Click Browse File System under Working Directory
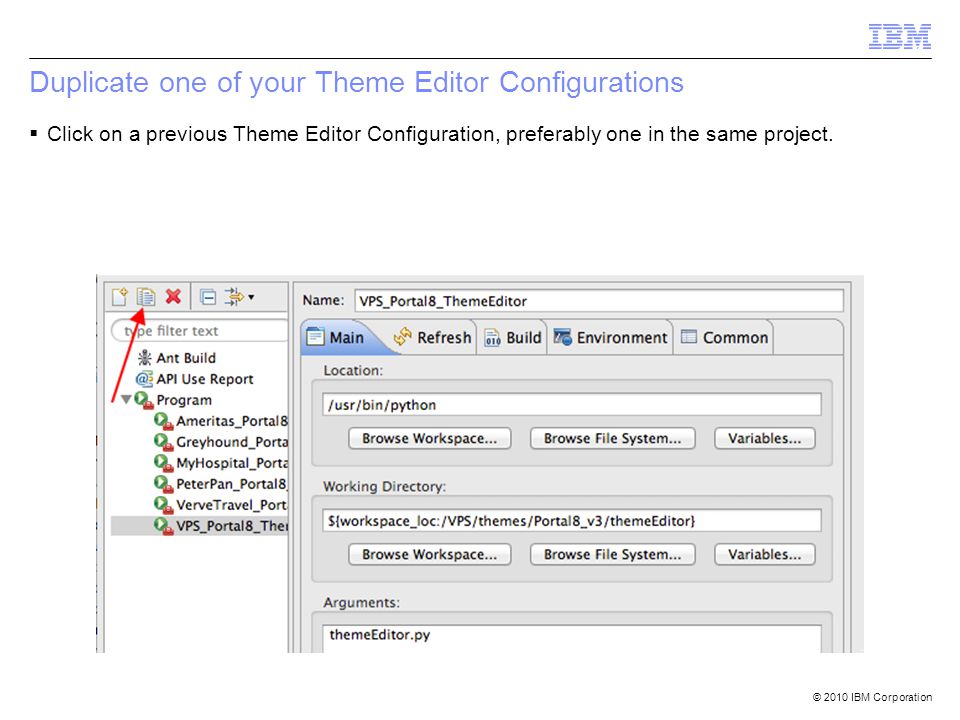Viewport: 960px width, 720px height. tap(612, 554)
